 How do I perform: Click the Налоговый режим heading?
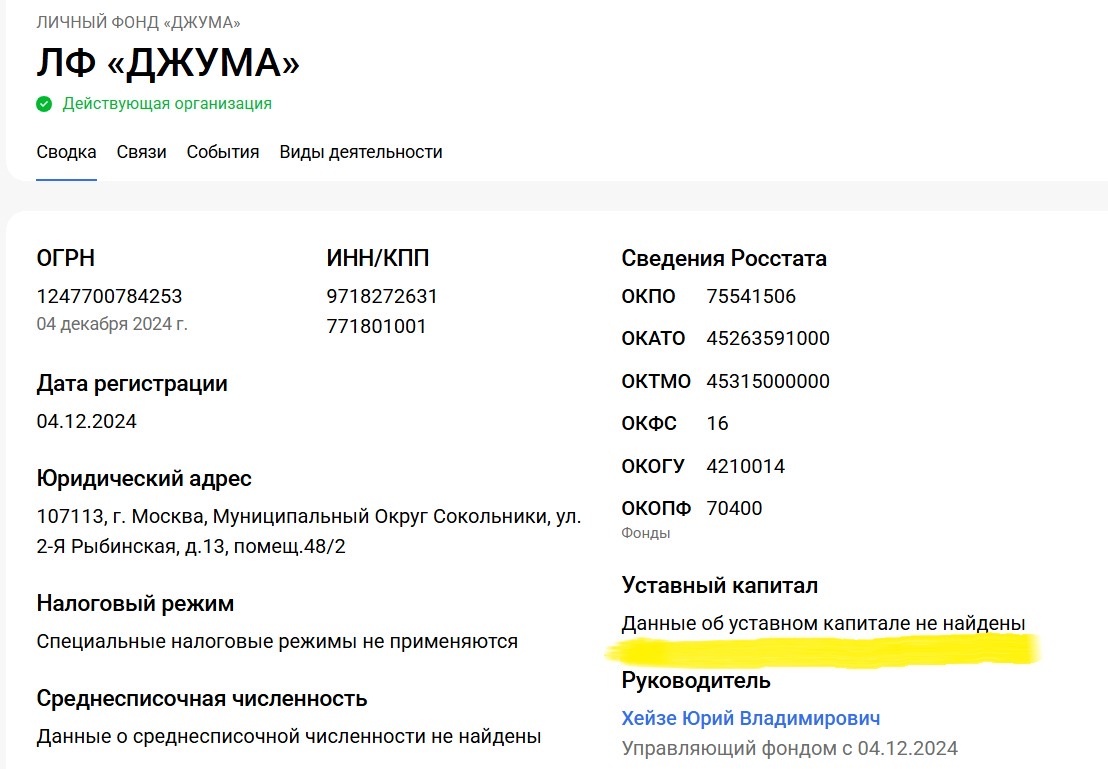[x=135, y=604]
